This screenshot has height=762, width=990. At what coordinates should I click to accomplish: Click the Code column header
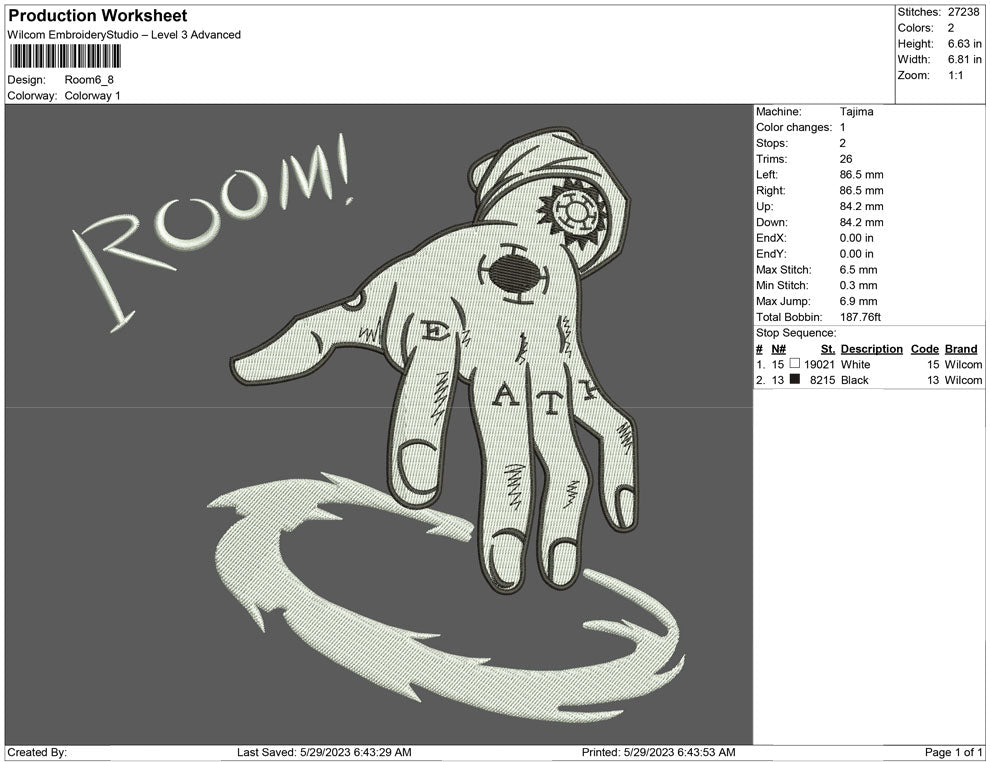924,349
